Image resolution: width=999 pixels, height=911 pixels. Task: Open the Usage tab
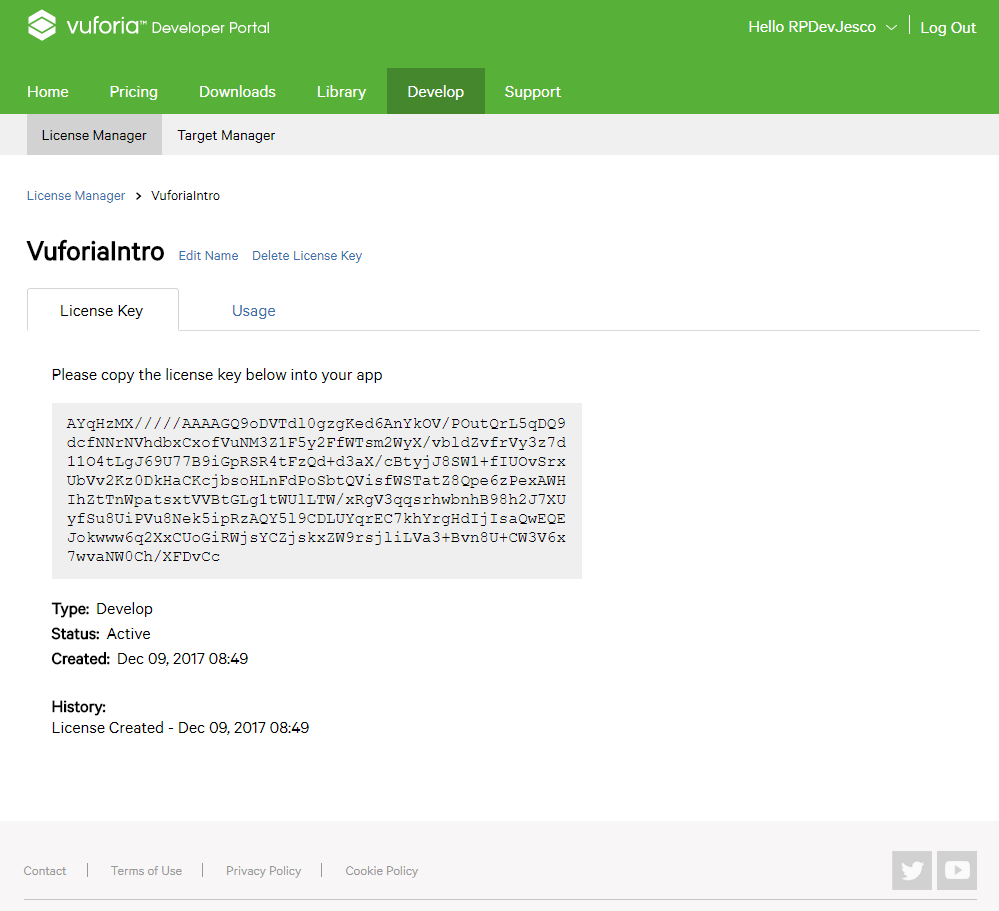[254, 311]
